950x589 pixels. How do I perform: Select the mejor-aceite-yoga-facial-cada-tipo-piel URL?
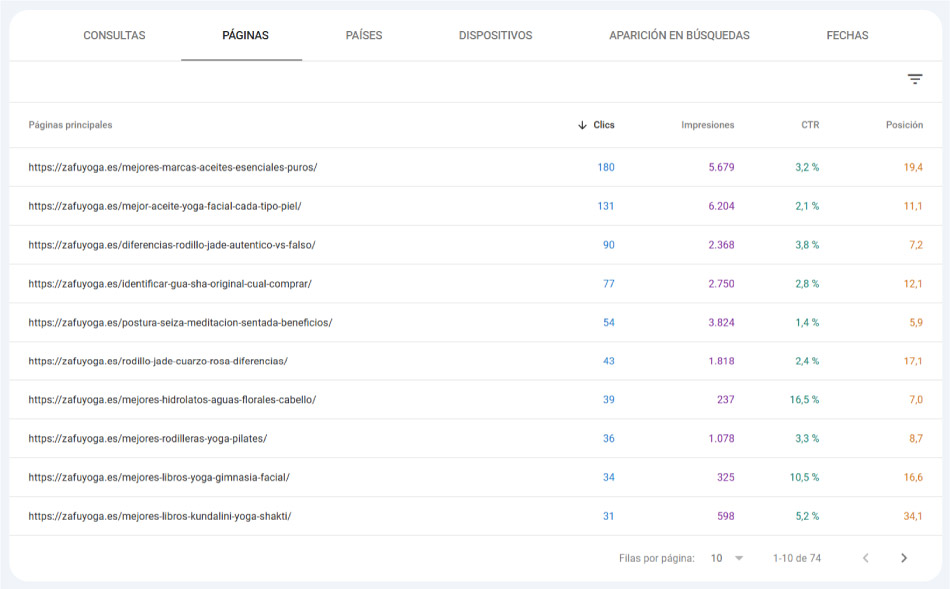[x=165, y=206]
